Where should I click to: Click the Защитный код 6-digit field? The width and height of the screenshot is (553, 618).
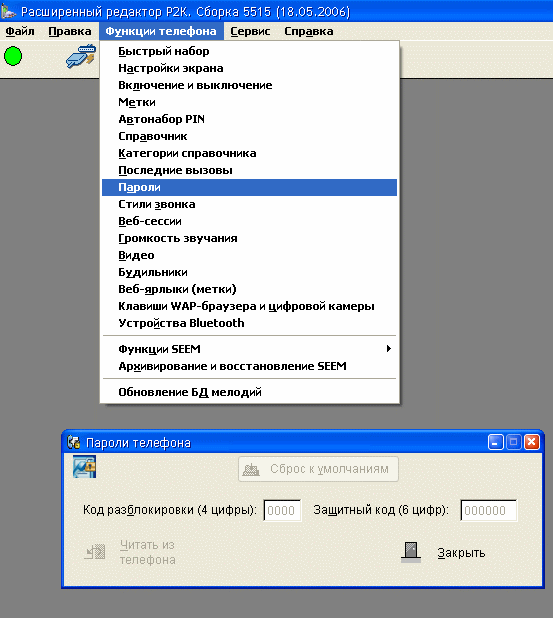click(489, 510)
